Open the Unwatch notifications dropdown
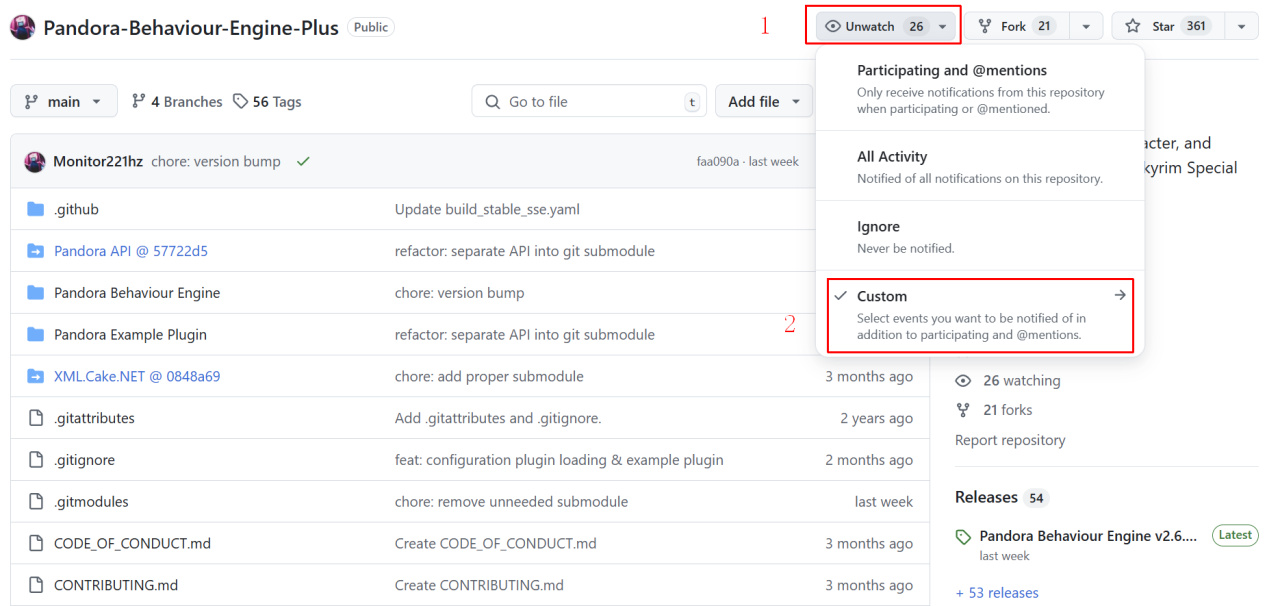The width and height of the screenshot is (1280, 606). coord(887,27)
